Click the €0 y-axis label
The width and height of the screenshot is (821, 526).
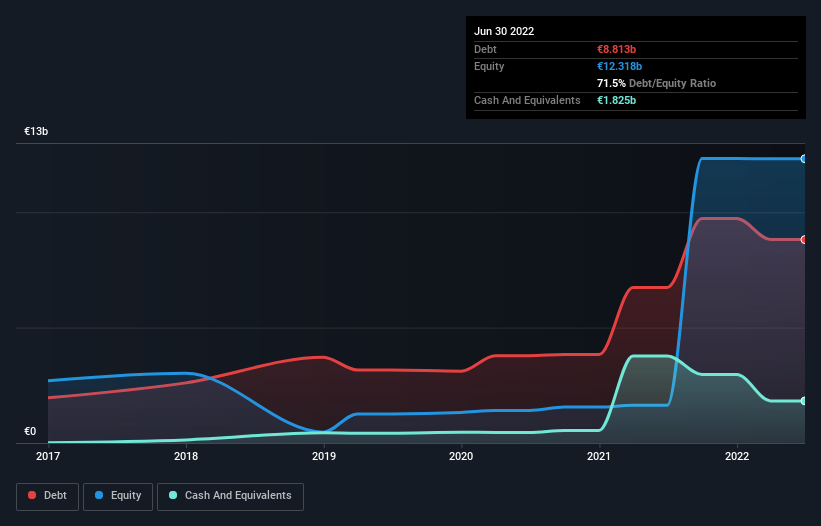click(x=30, y=431)
